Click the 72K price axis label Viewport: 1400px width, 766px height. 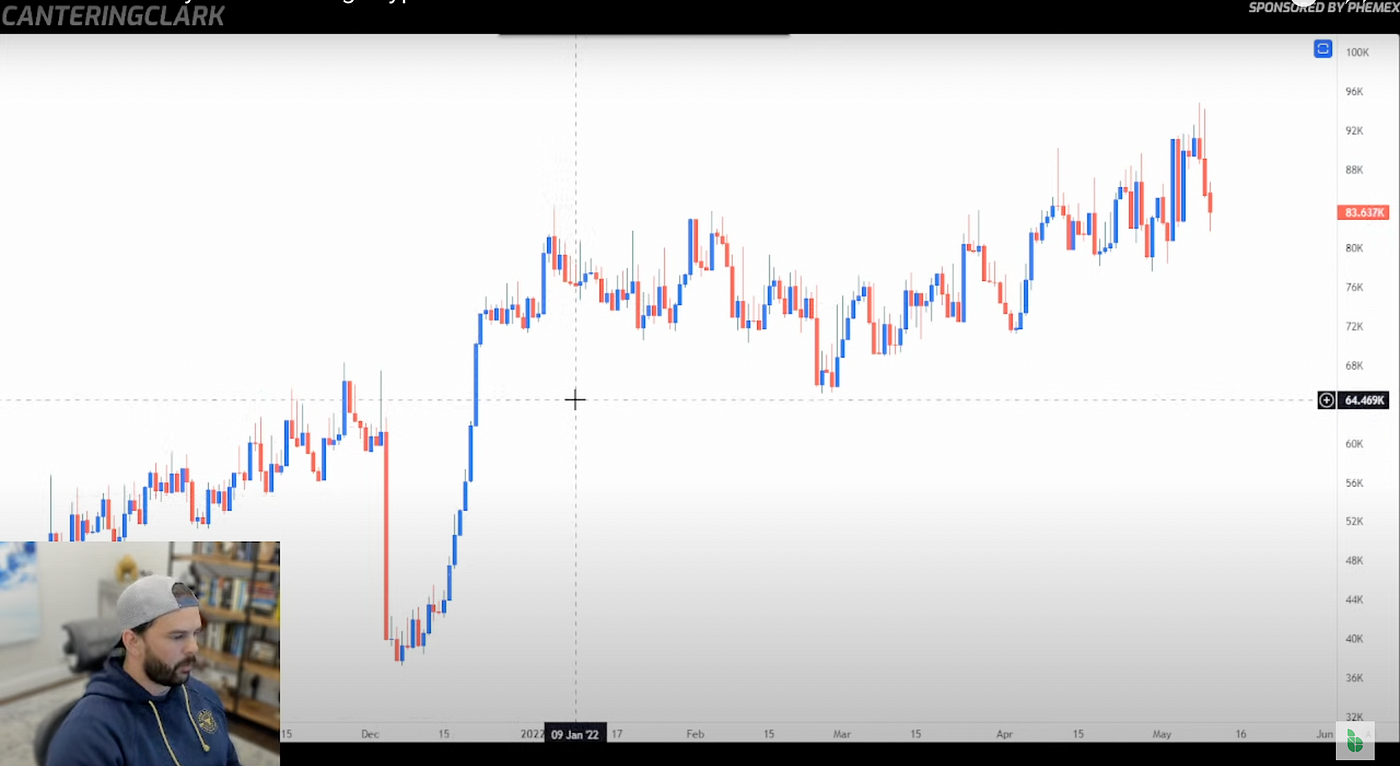click(1354, 326)
